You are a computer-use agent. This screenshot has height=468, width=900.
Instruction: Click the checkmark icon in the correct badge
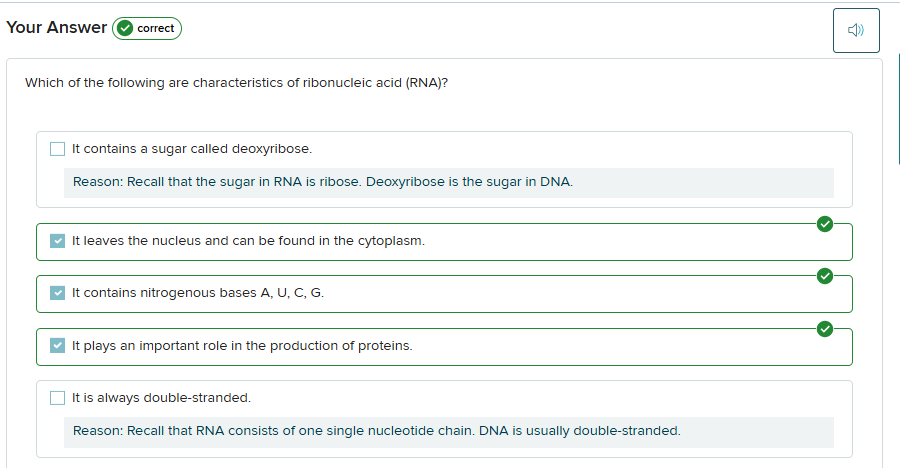point(125,29)
